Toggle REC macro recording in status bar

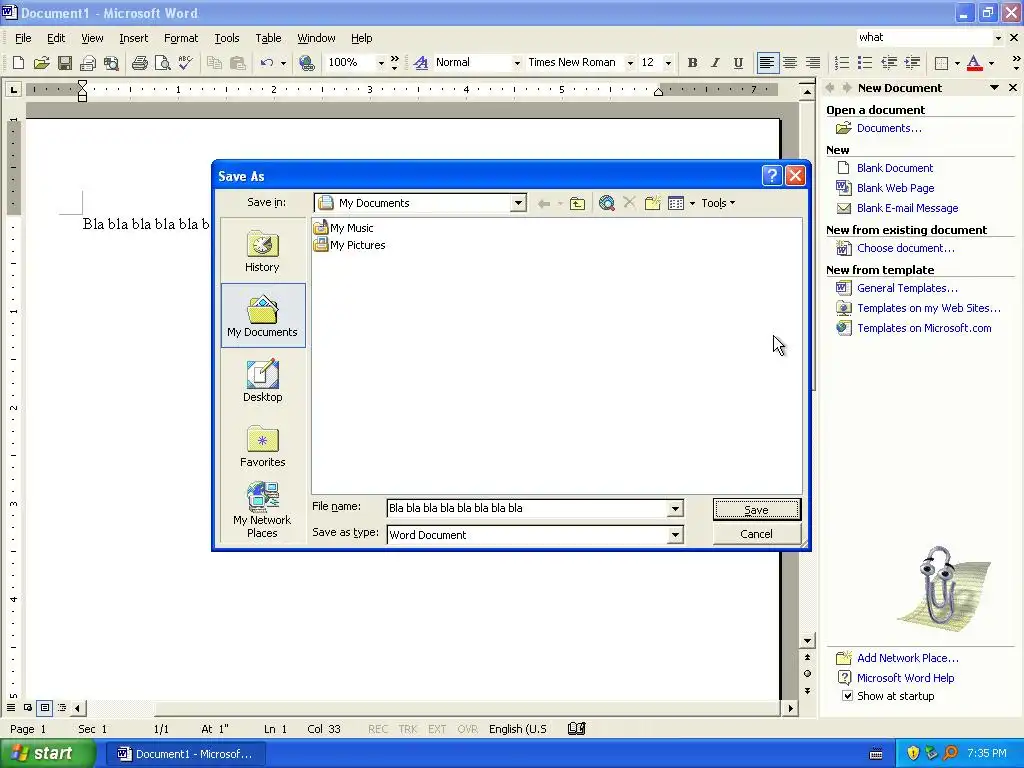[x=377, y=729]
